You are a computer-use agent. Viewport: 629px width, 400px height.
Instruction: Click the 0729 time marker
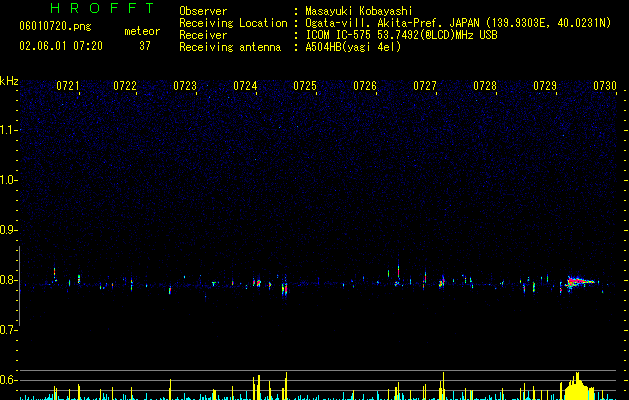pos(545,86)
